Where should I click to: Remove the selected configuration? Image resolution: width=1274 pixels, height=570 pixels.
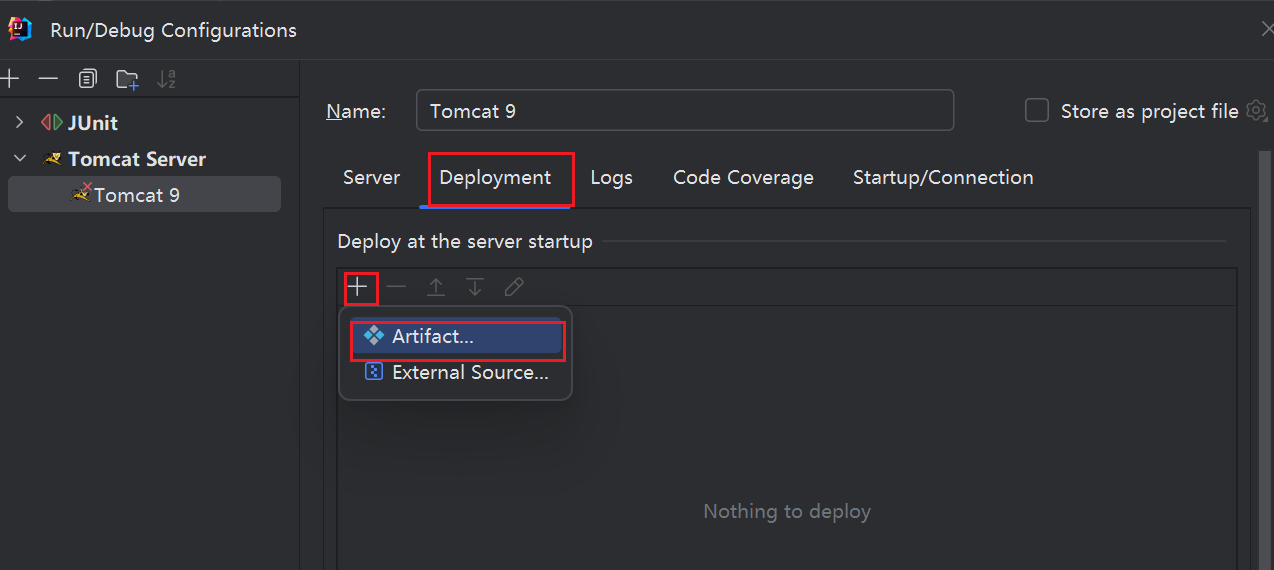coord(48,78)
